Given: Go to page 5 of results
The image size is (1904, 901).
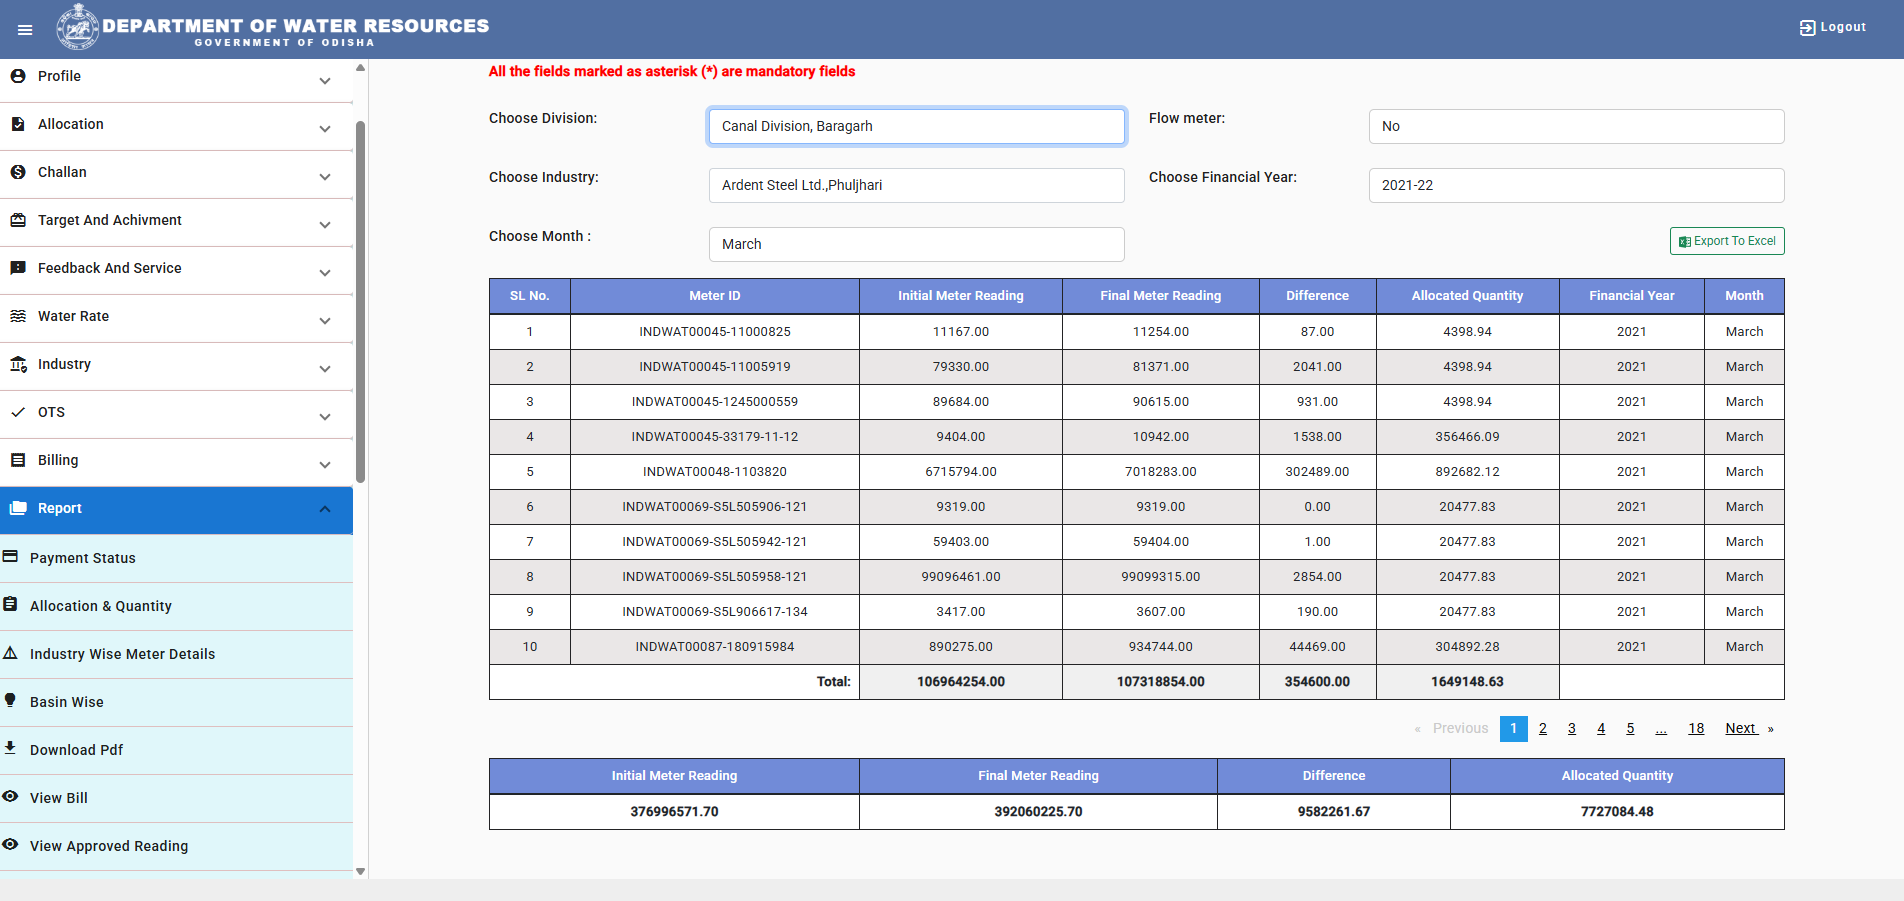Looking at the screenshot, I should tap(1630, 728).
